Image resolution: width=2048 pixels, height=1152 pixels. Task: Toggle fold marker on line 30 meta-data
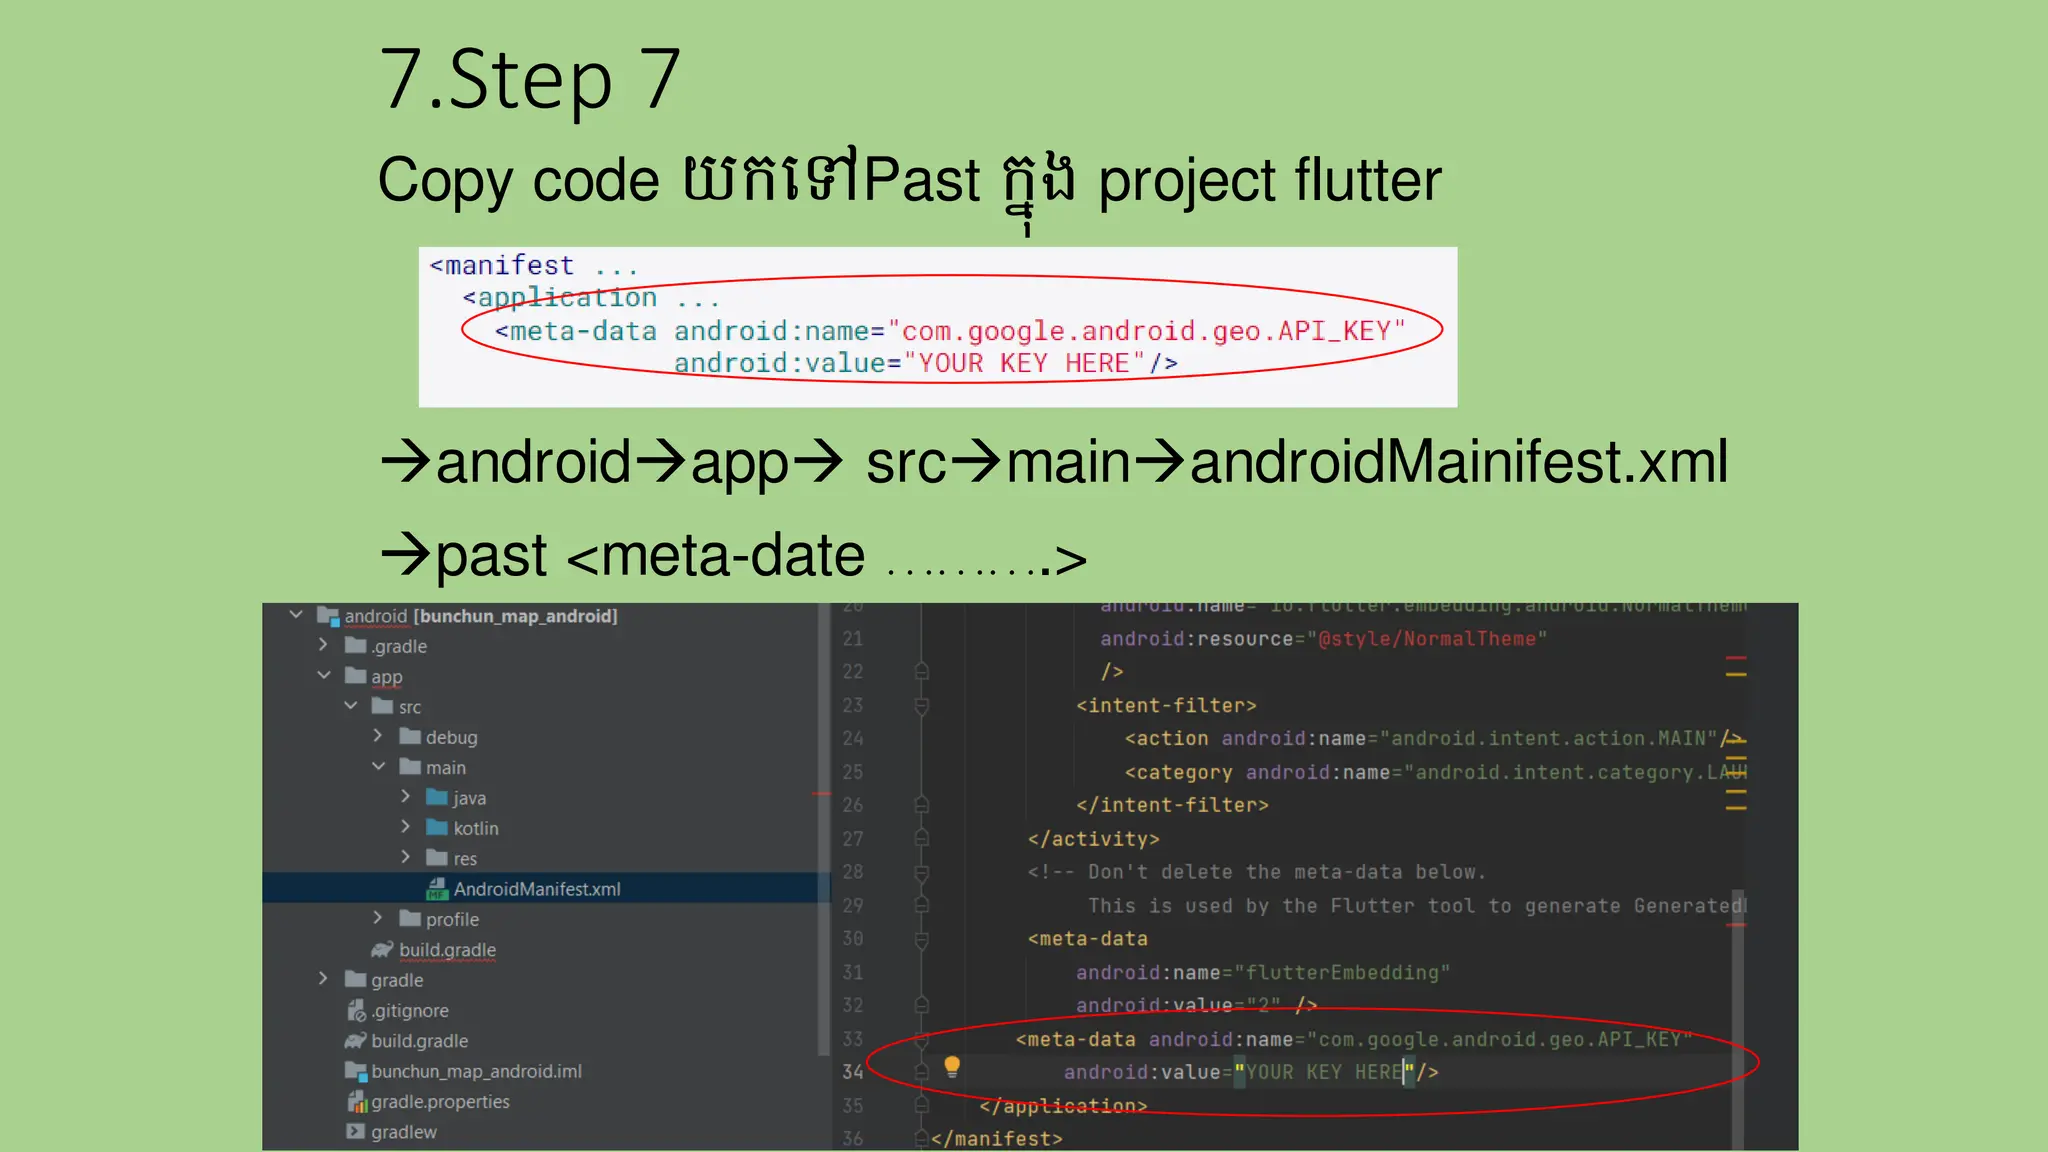922,939
